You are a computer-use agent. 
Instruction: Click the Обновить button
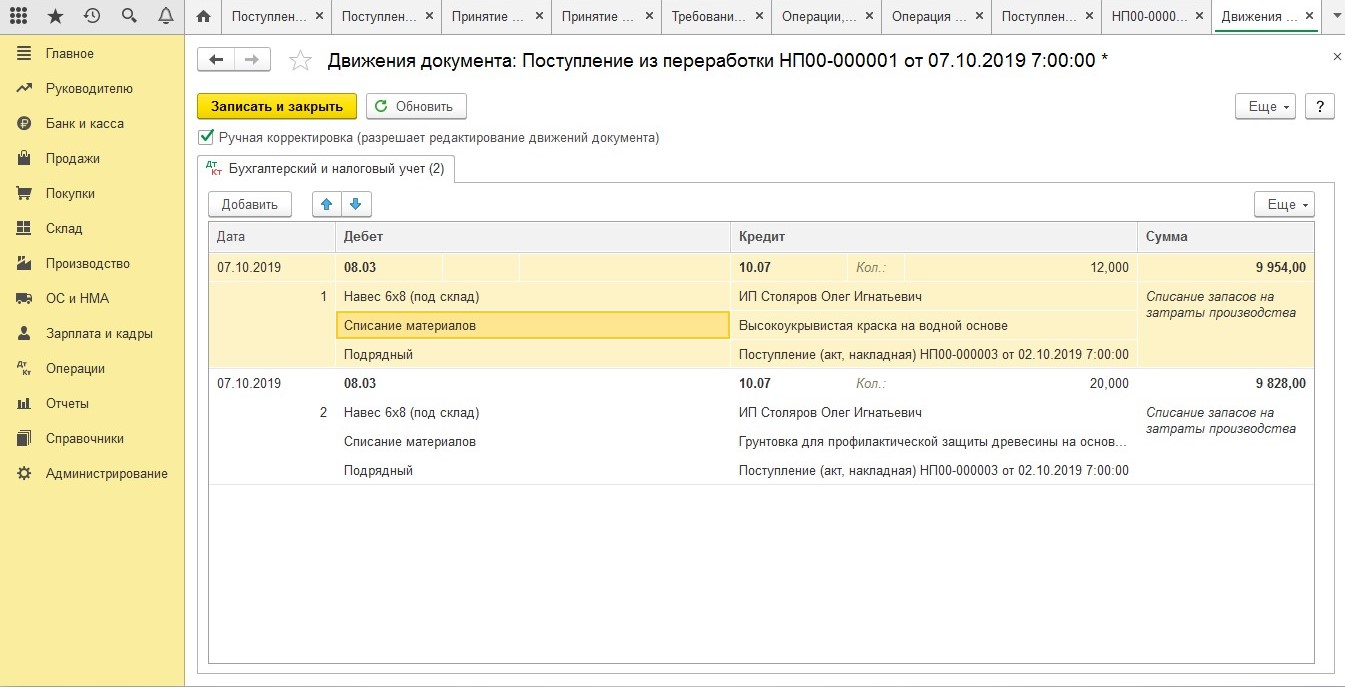click(x=416, y=107)
